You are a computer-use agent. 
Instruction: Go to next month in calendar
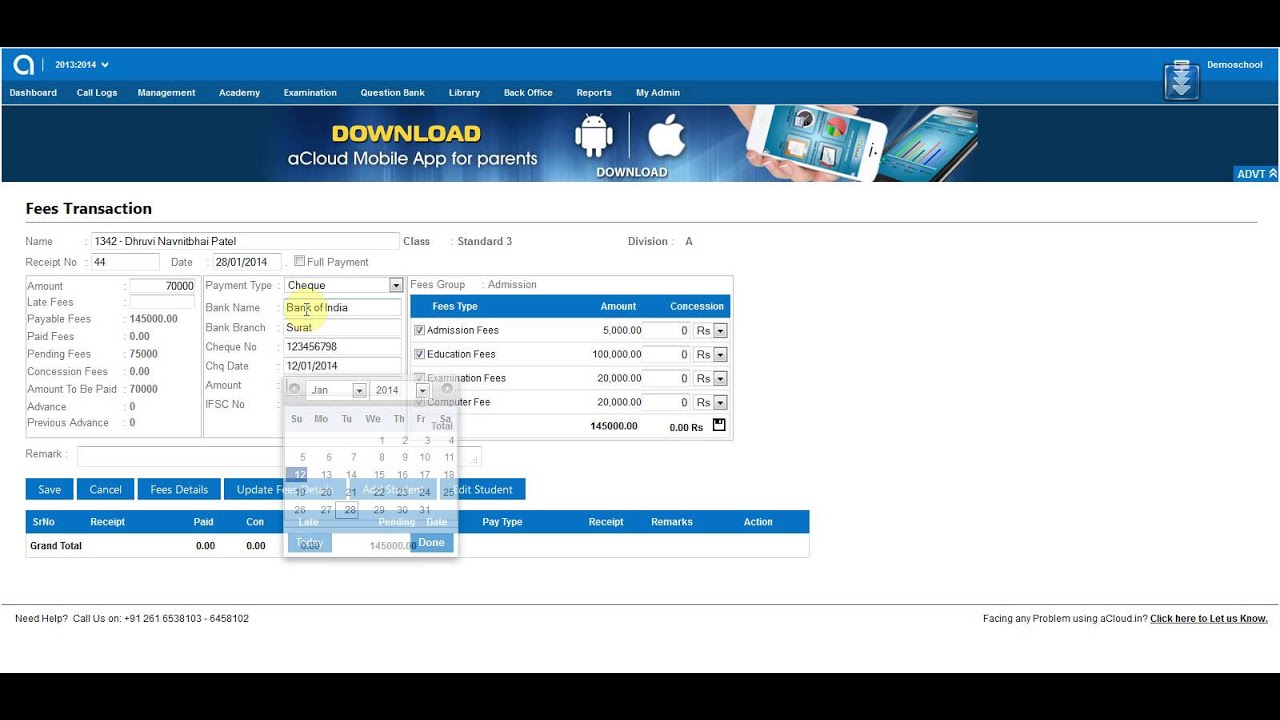click(x=447, y=389)
